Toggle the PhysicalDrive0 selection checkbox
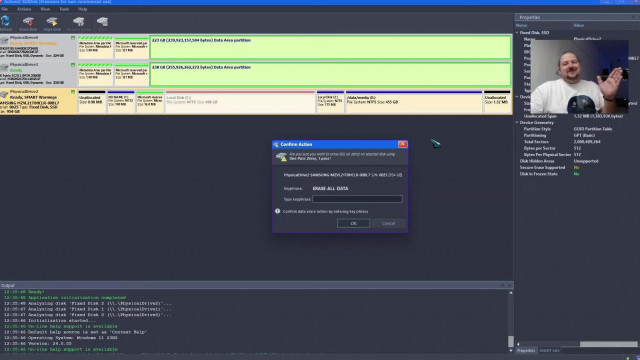 point(73,38)
